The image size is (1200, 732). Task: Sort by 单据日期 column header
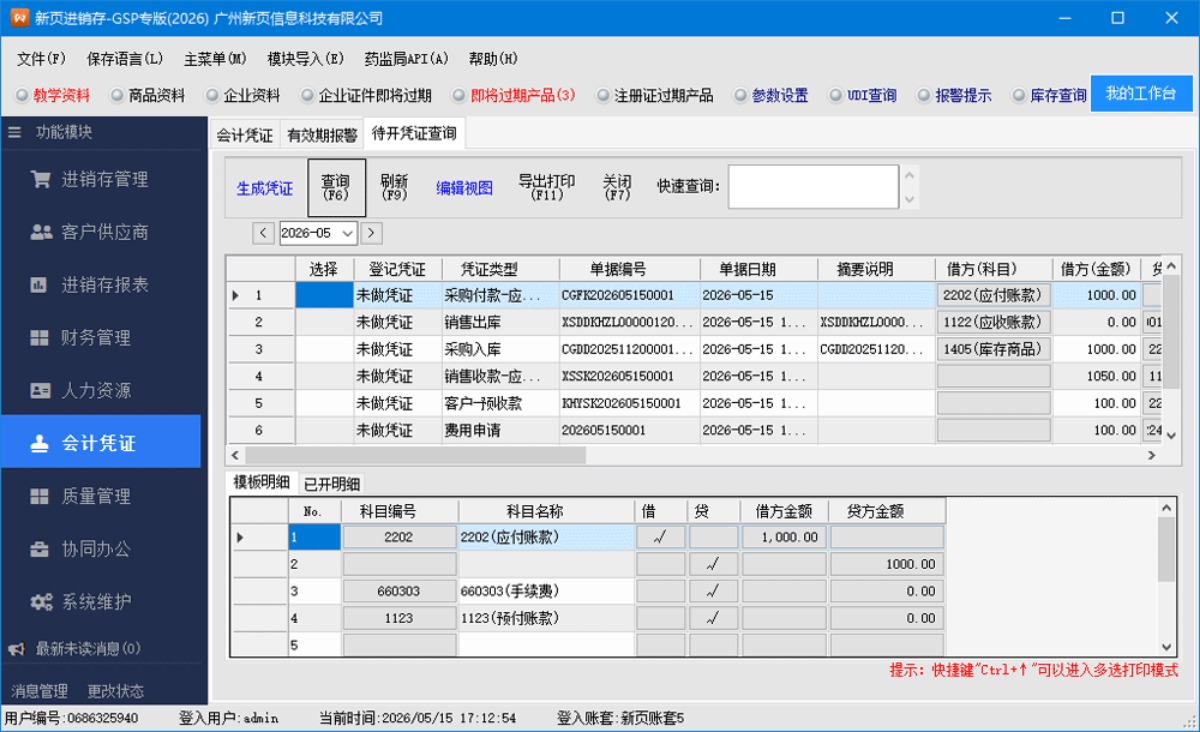[759, 270]
